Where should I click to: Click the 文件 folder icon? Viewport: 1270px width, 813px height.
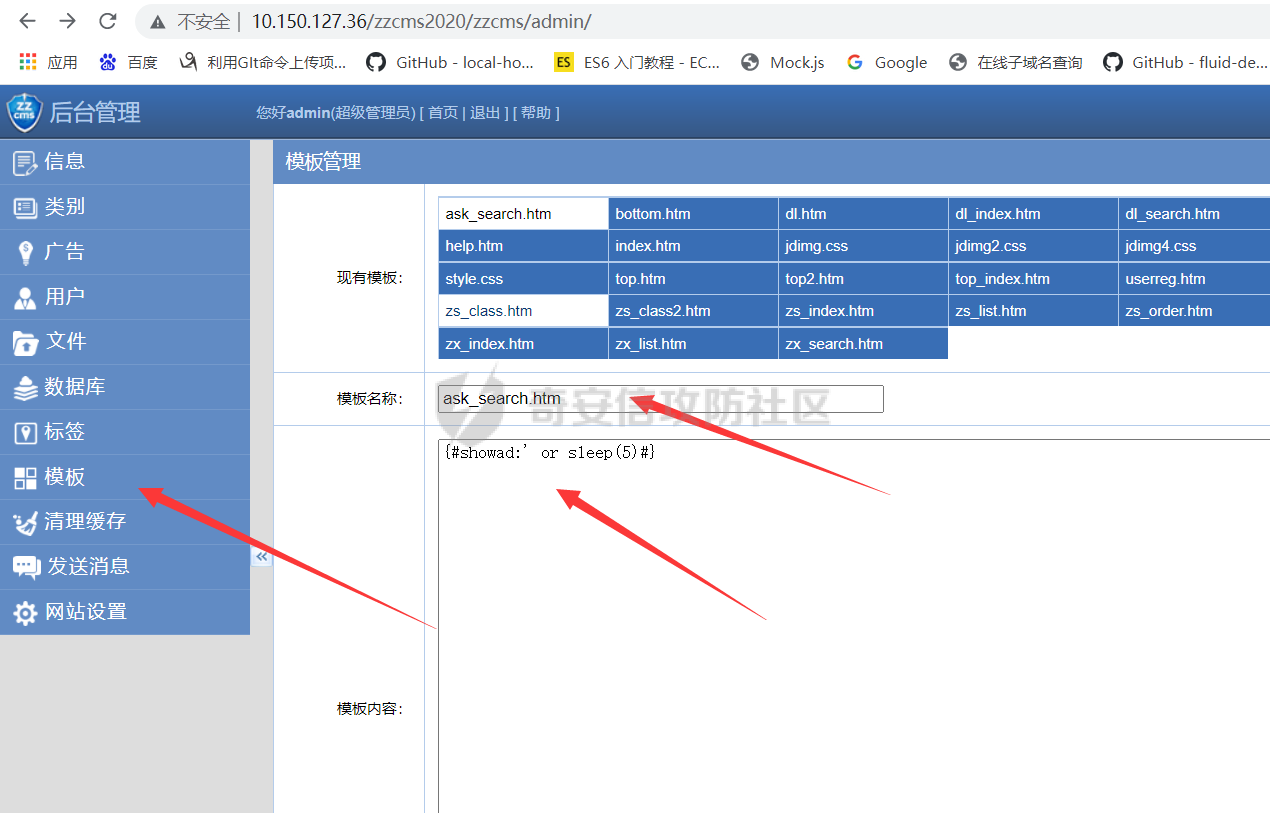[25, 342]
